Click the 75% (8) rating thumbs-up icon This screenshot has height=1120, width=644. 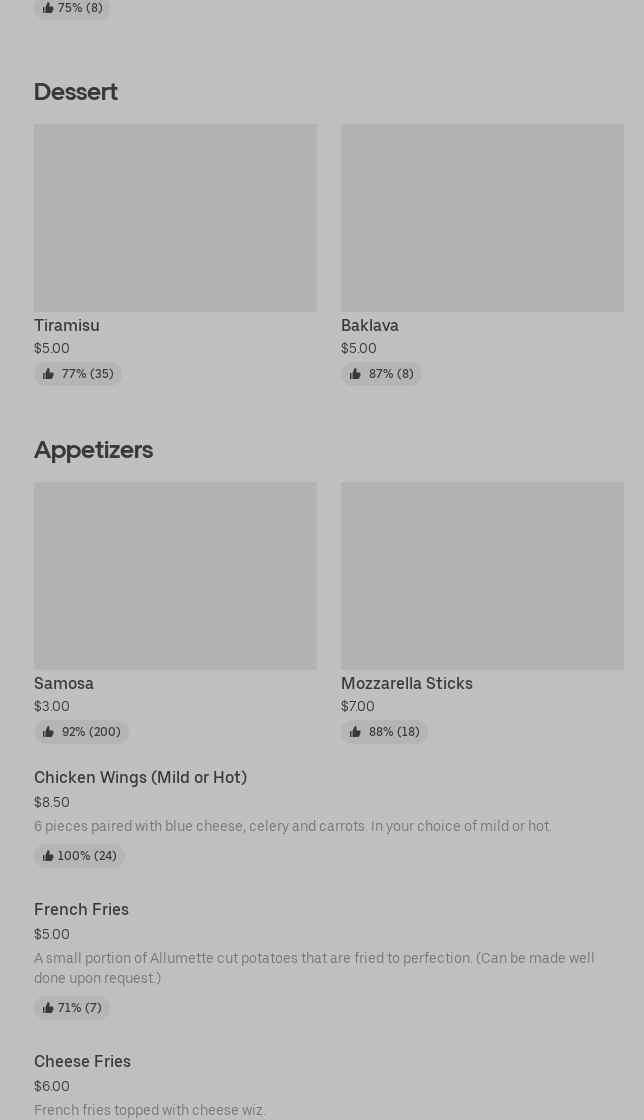48,8
